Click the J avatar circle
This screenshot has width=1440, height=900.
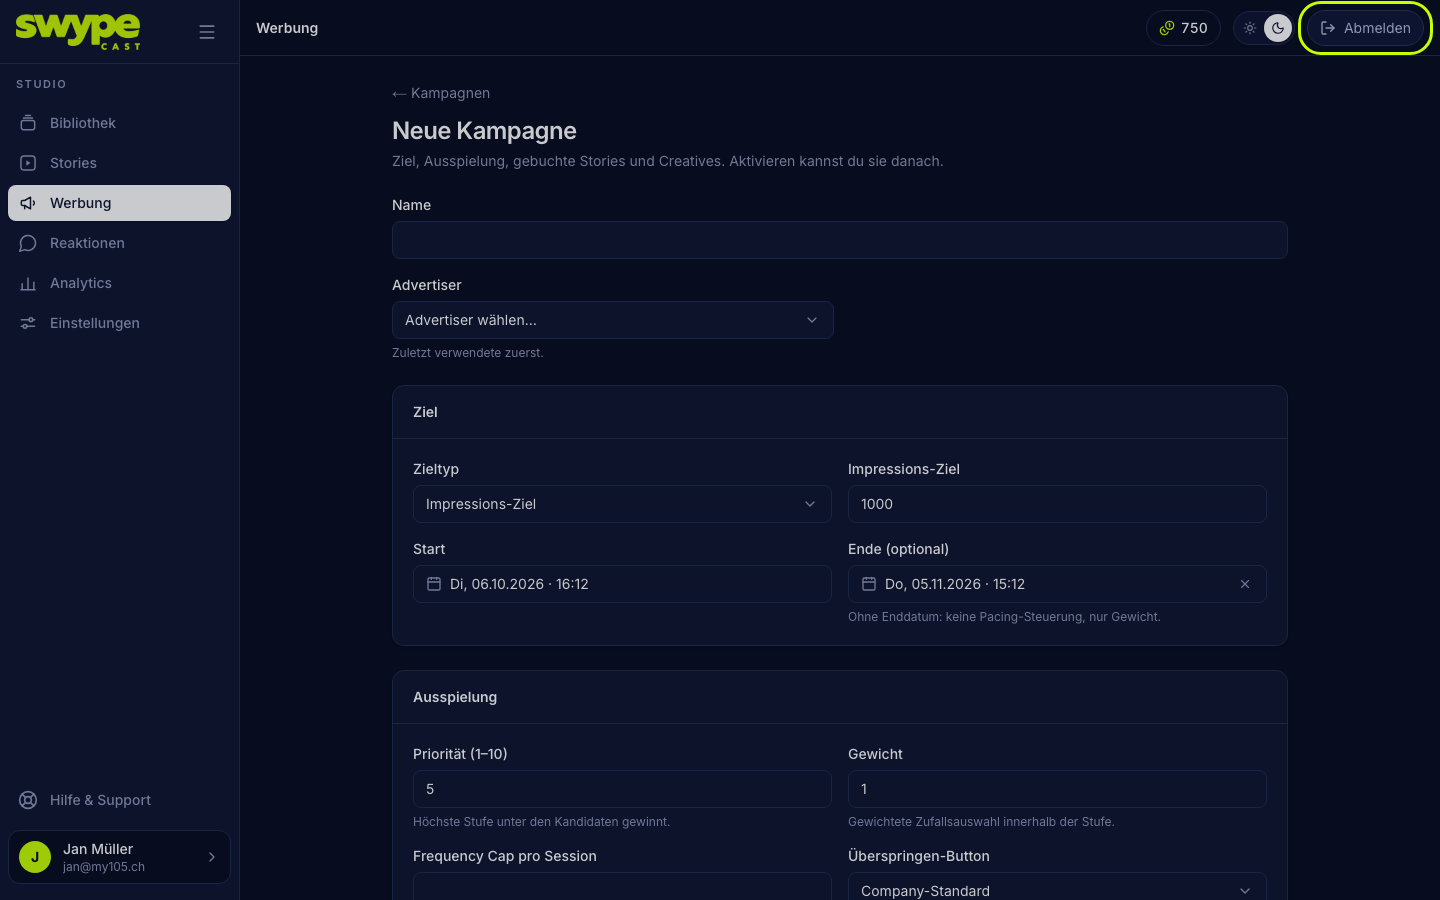pyautogui.click(x=35, y=857)
